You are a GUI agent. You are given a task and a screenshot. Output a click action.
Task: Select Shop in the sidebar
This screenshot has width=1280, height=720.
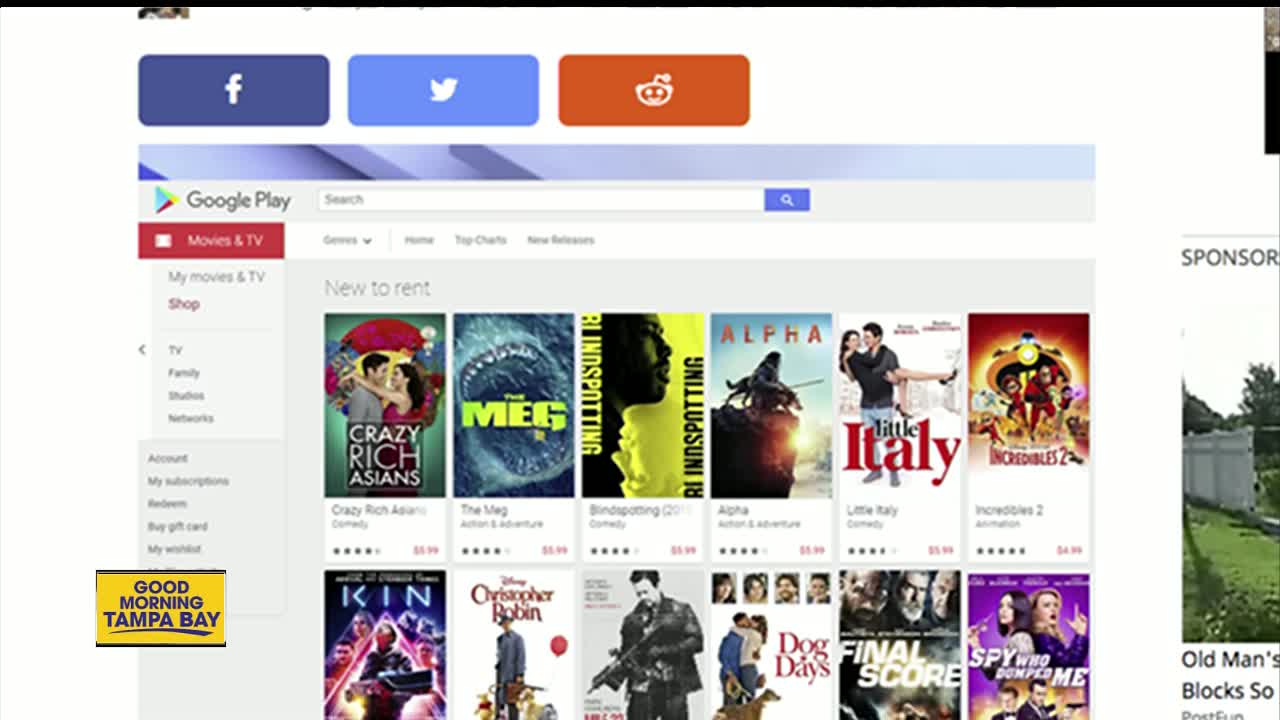[184, 304]
